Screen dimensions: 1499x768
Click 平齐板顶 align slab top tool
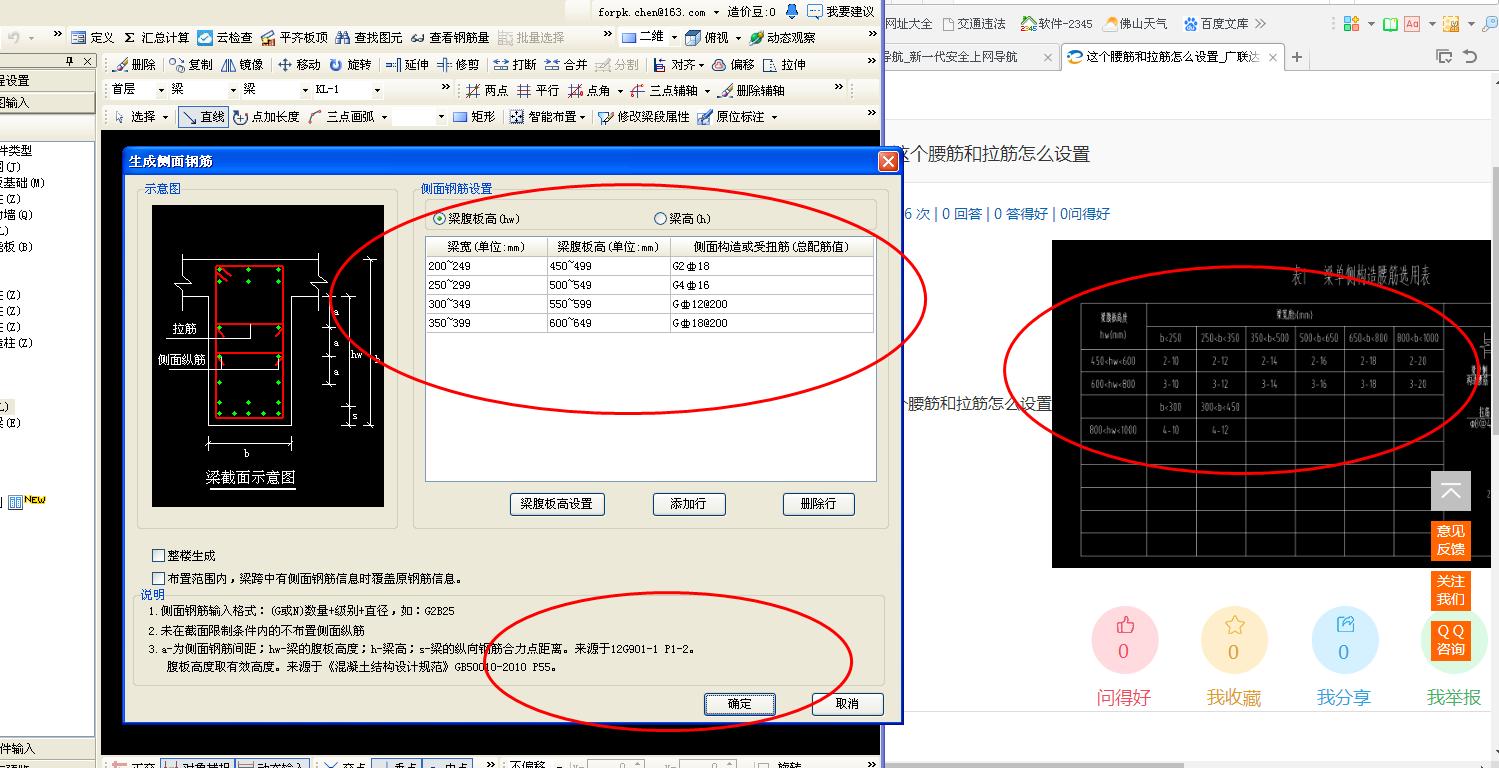(294, 38)
